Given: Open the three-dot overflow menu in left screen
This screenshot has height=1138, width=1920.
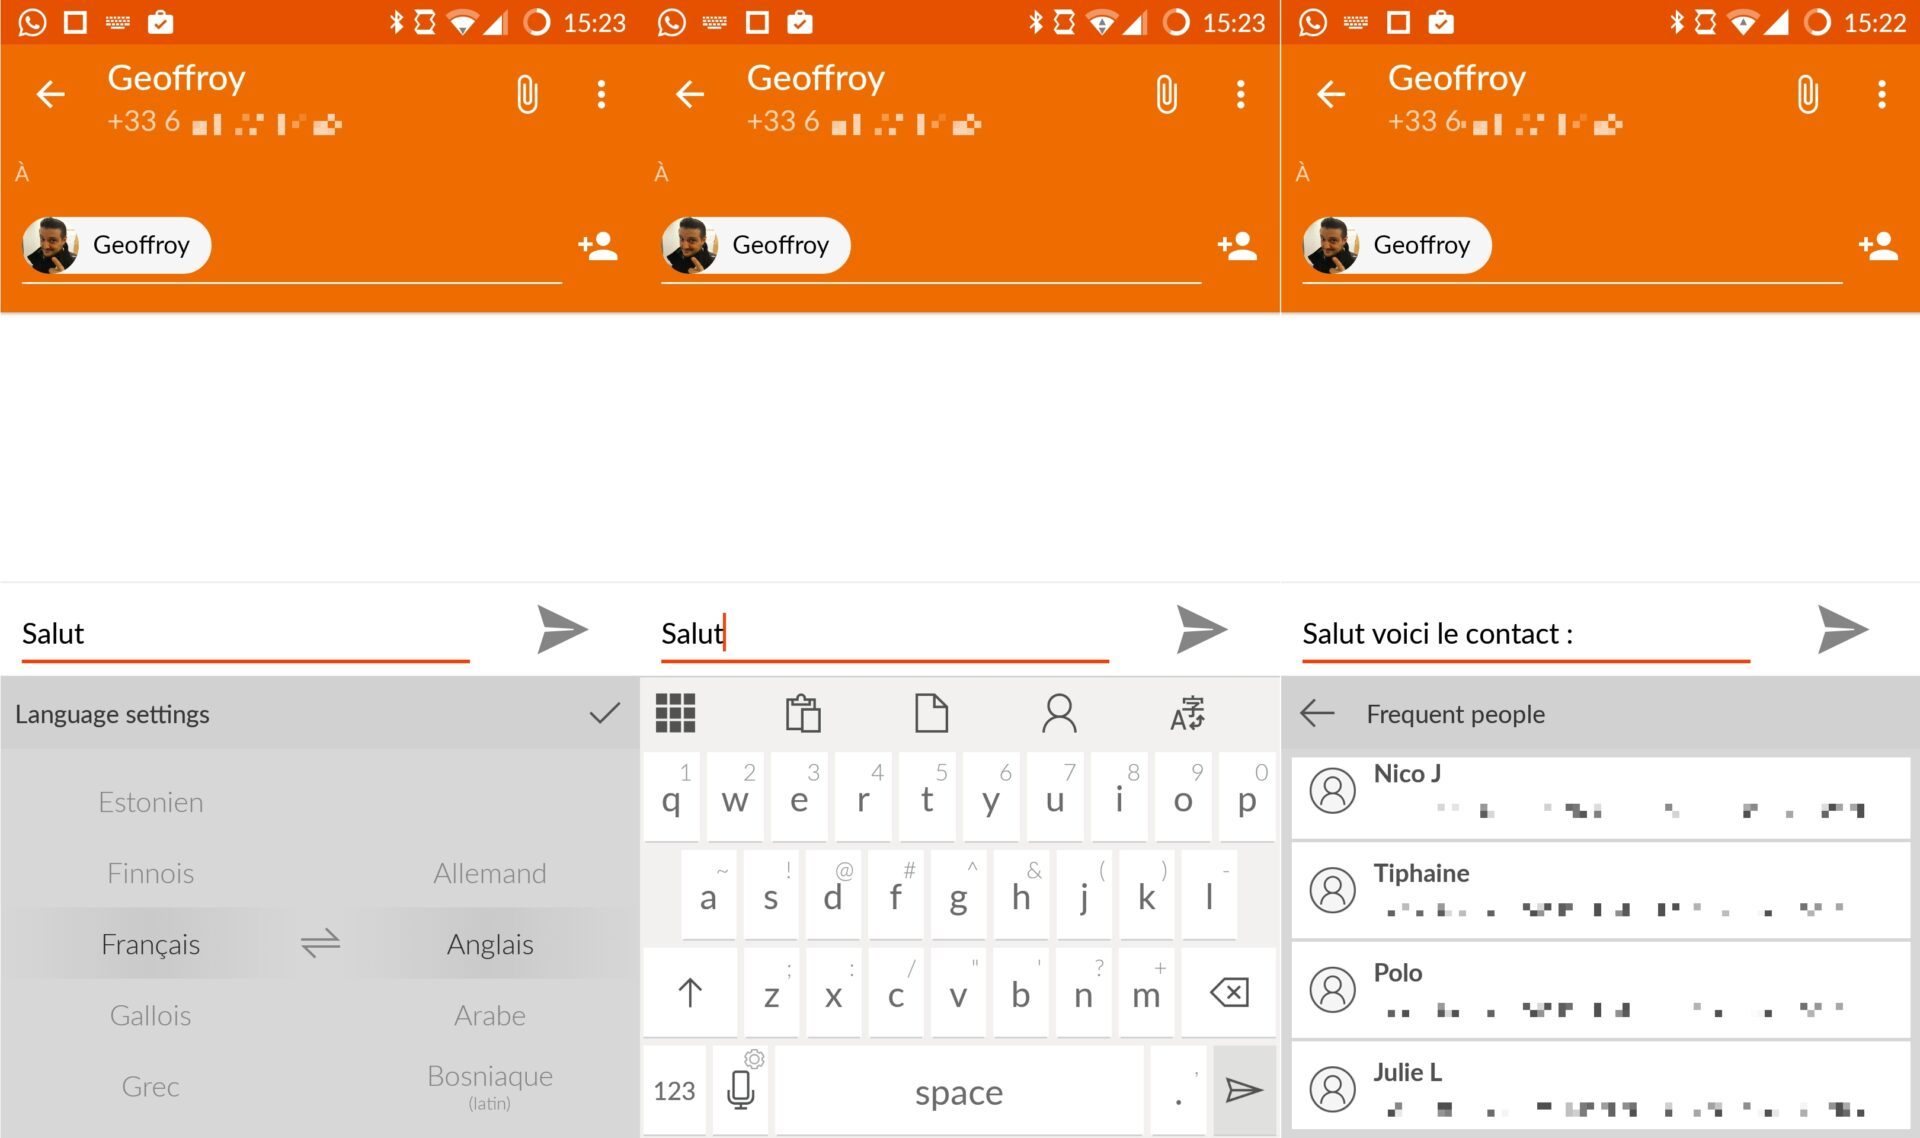Looking at the screenshot, I should tap(601, 95).
